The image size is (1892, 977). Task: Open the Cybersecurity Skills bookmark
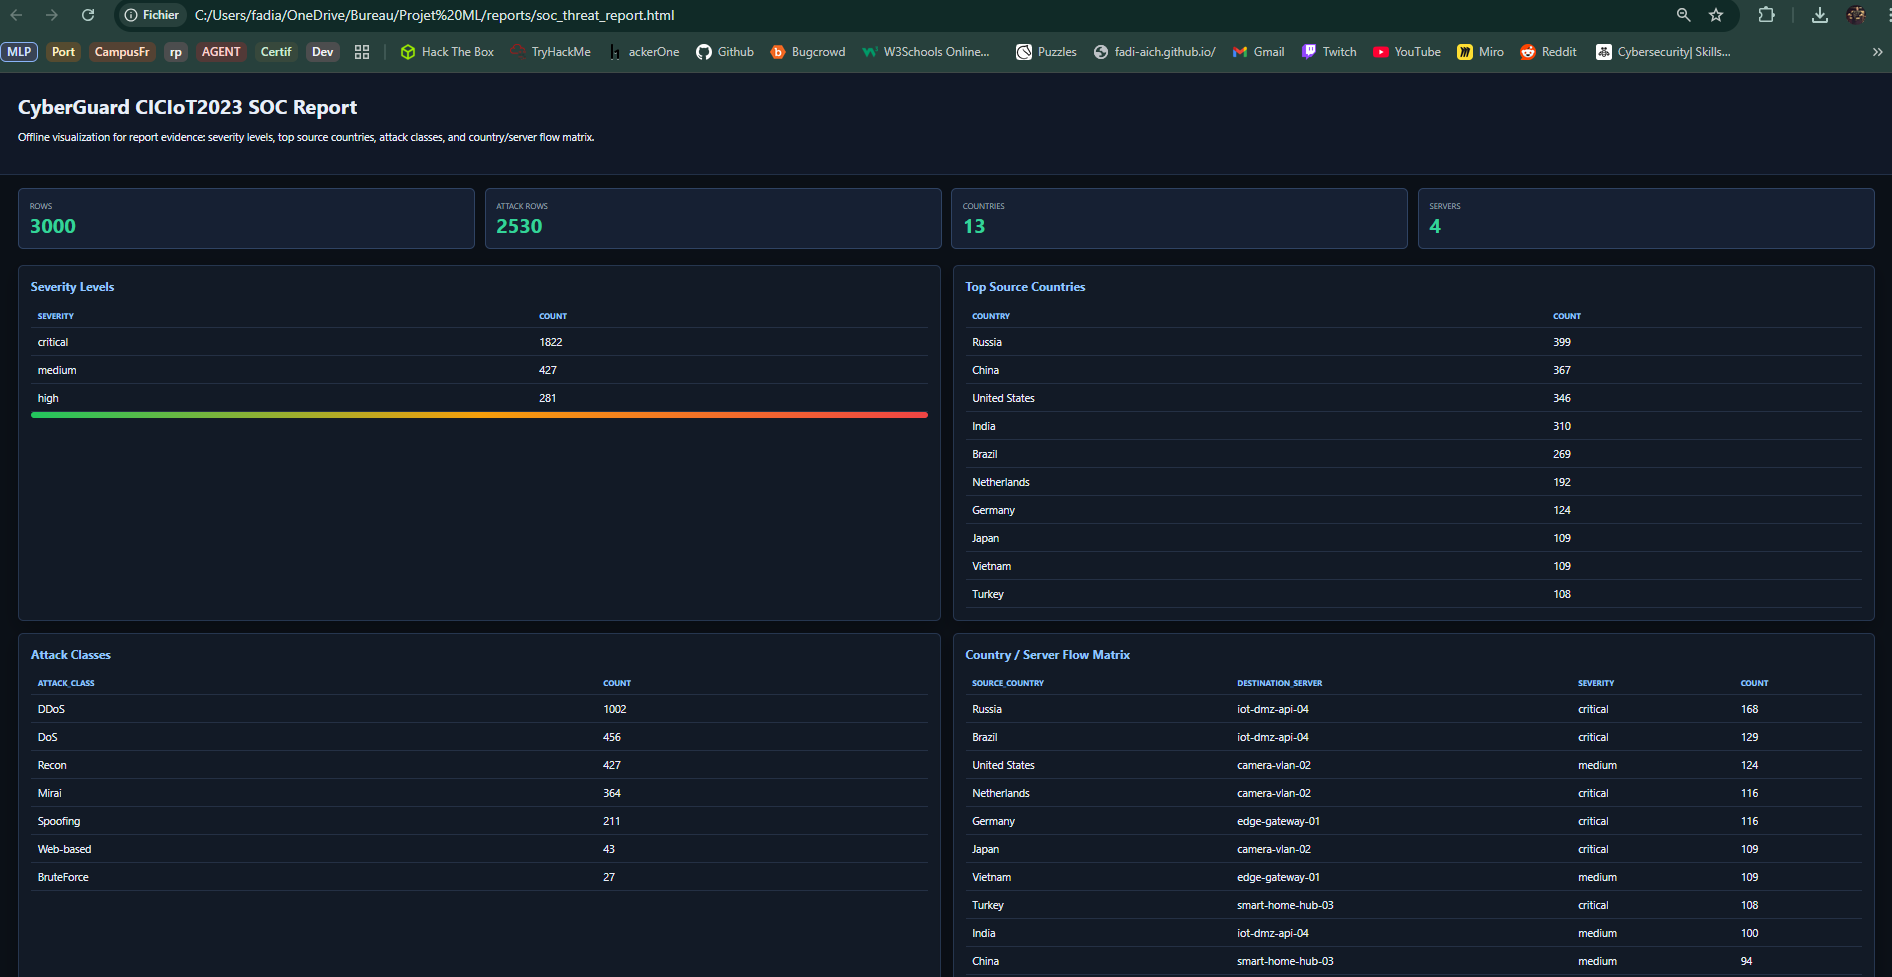1663,52
